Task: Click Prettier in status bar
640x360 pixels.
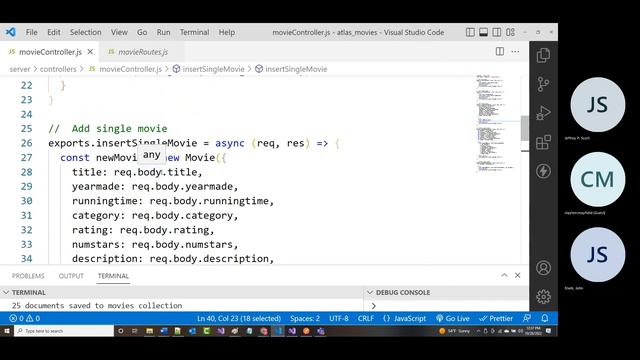Action: point(496,318)
